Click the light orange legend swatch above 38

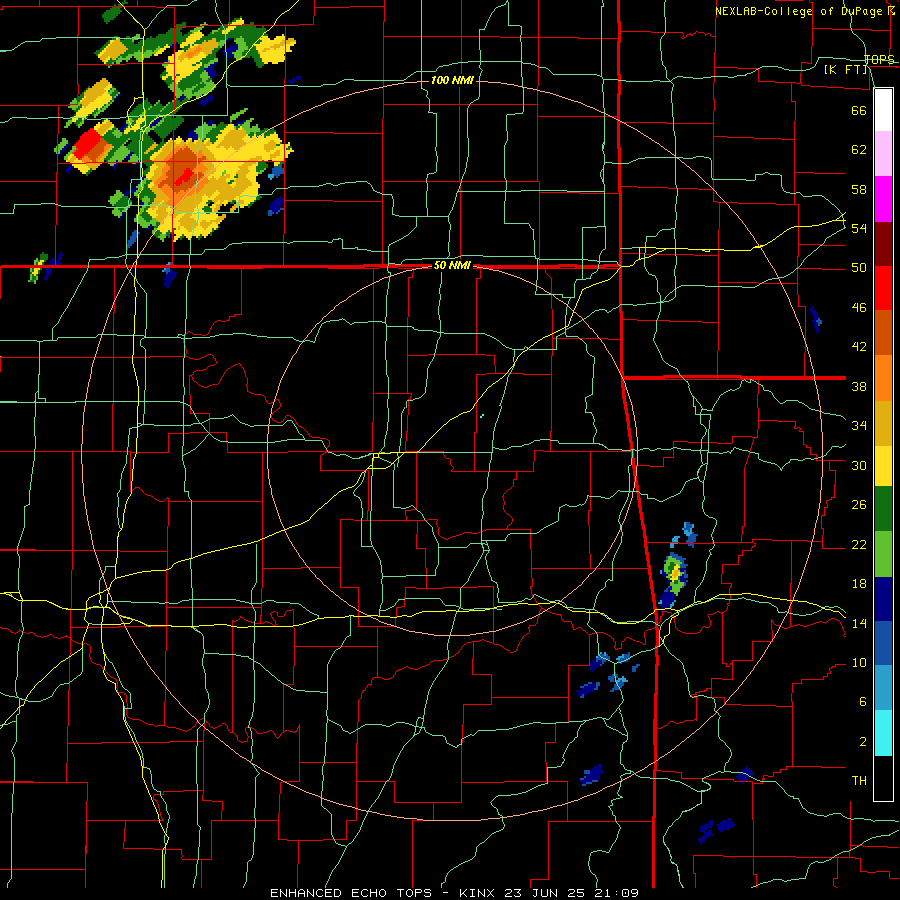pos(883,378)
